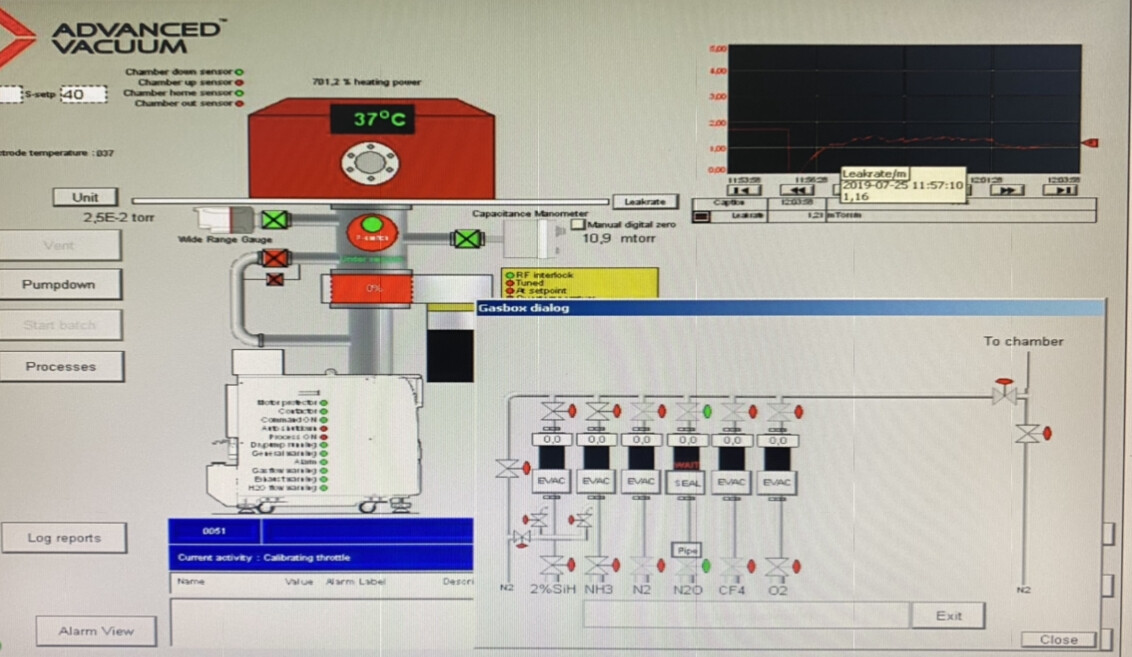The image size is (1132, 657).
Task: Click the empty message field beside Exit
Action: [x=746, y=615]
